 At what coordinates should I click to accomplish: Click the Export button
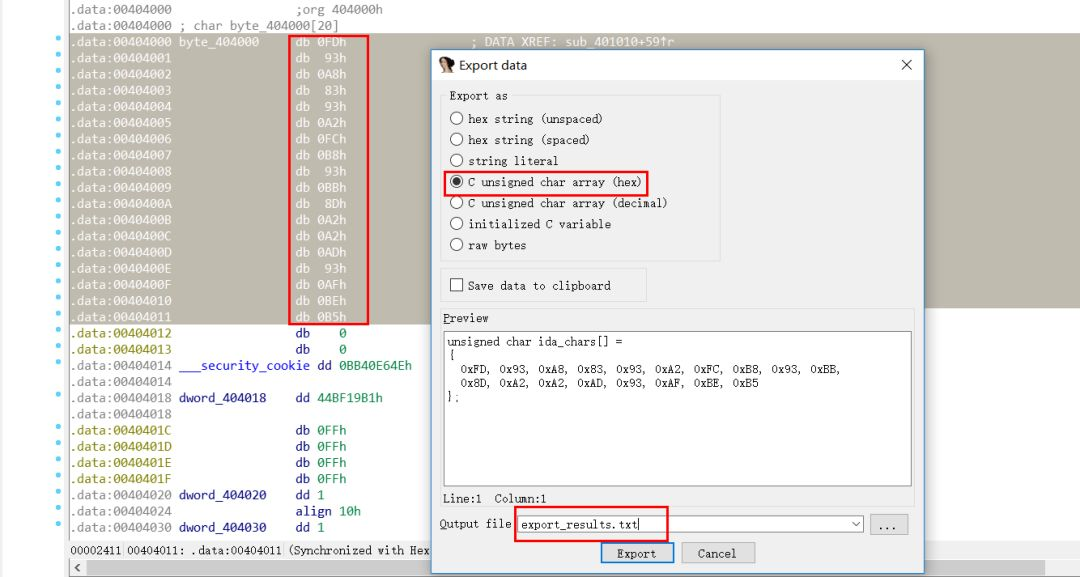tap(636, 554)
